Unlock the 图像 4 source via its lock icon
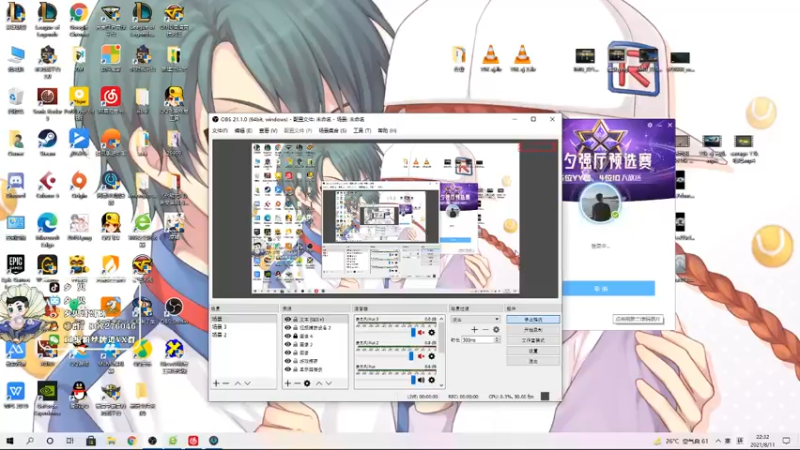 click(295, 336)
